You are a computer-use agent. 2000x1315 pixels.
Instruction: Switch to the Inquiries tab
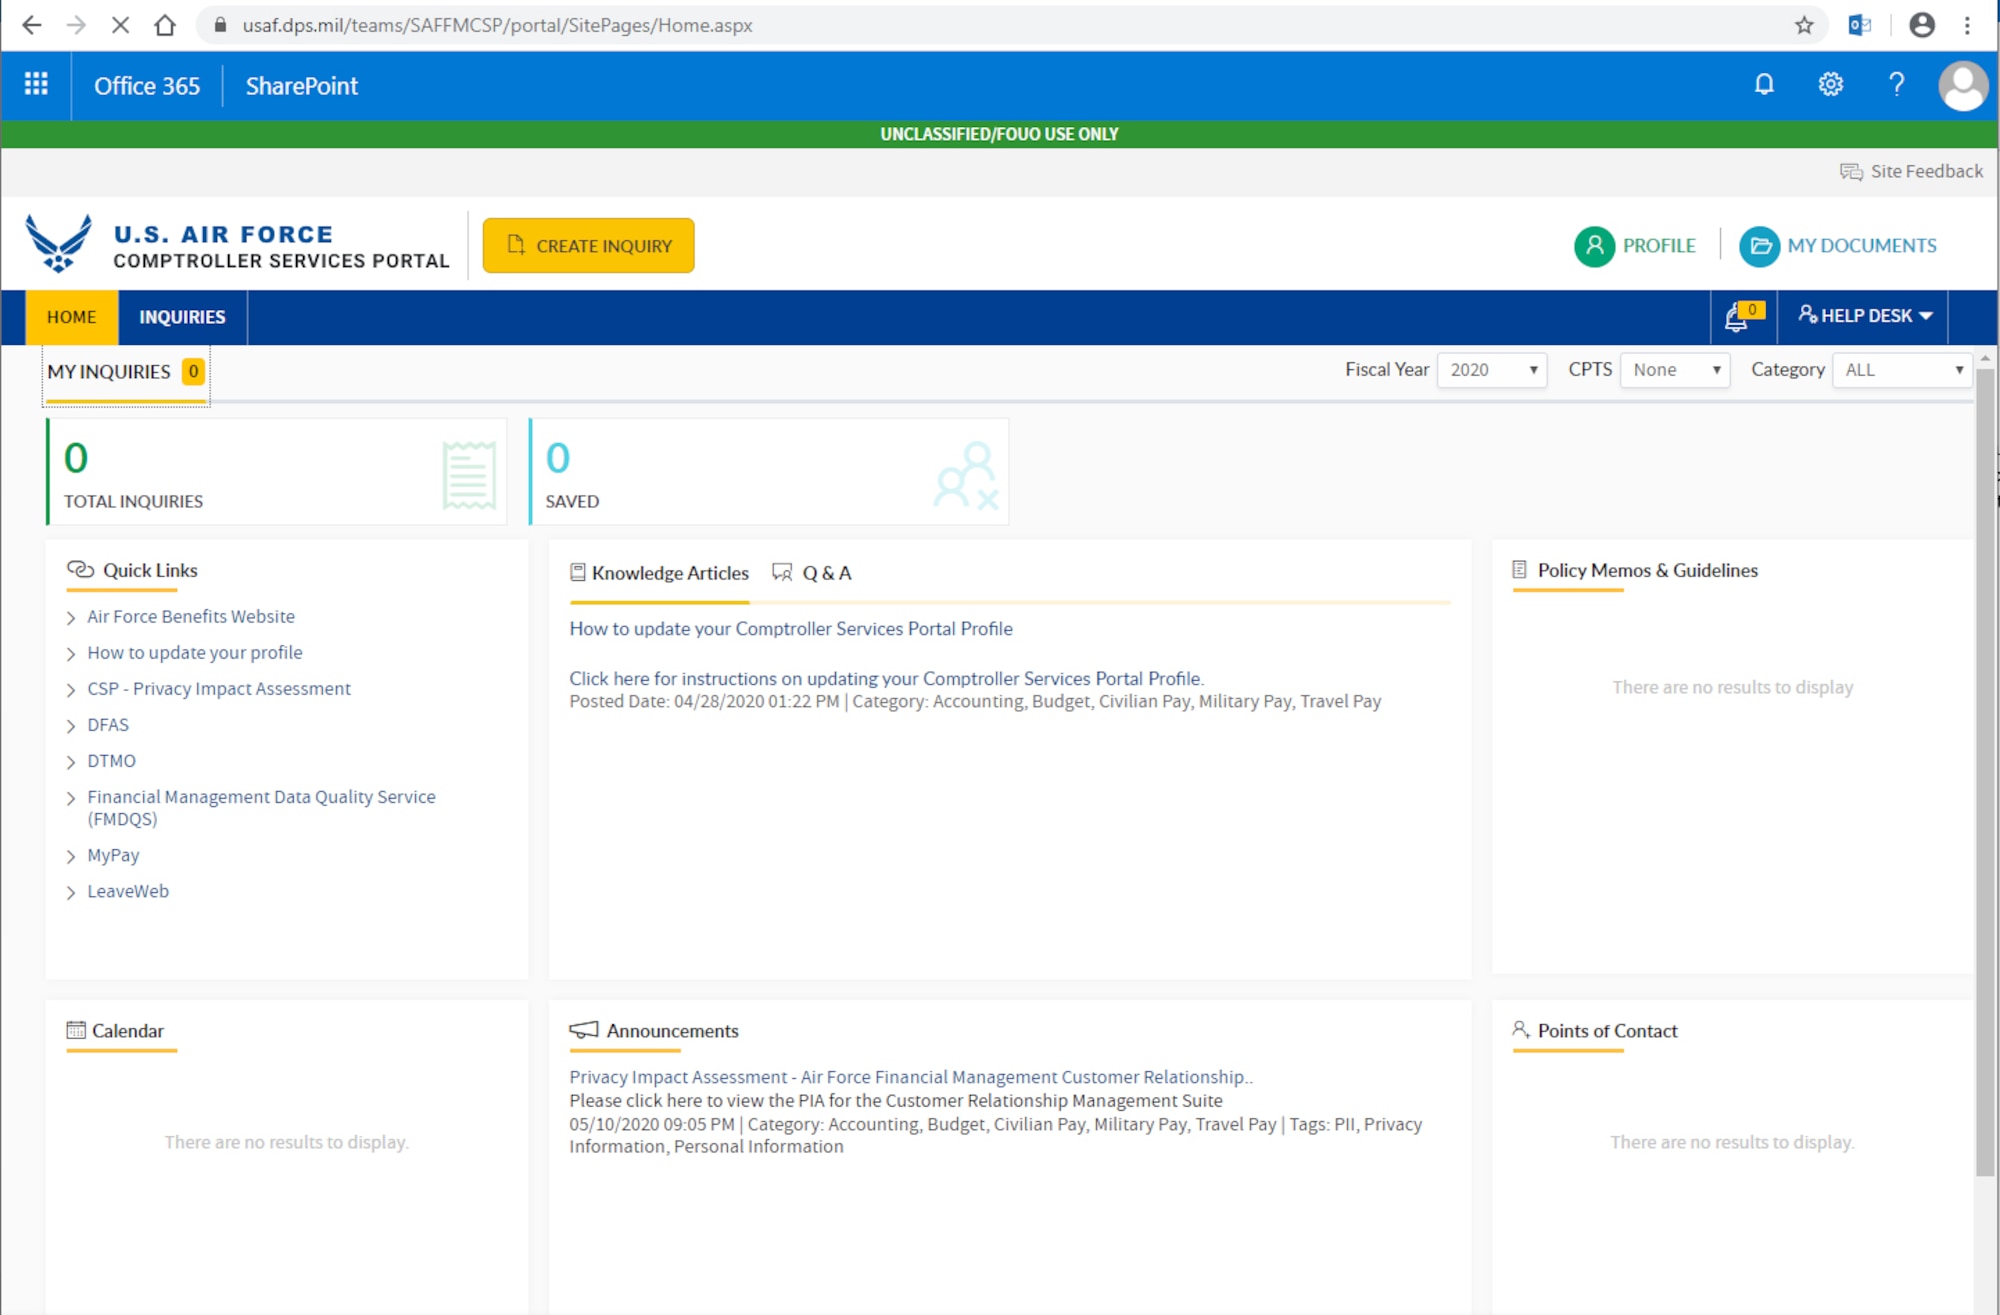pos(183,316)
